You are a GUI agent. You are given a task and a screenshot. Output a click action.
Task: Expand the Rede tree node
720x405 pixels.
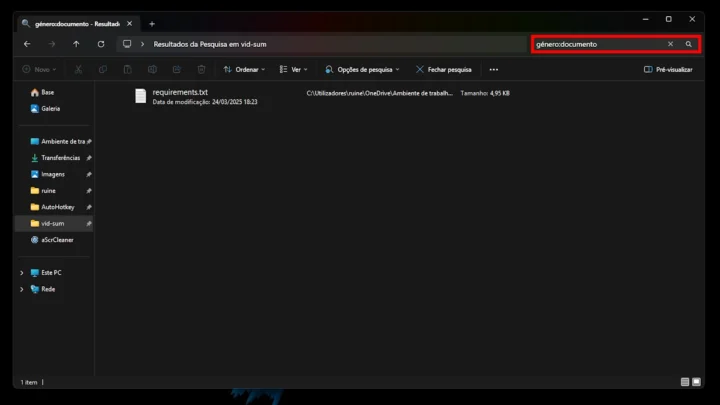tap(22, 289)
